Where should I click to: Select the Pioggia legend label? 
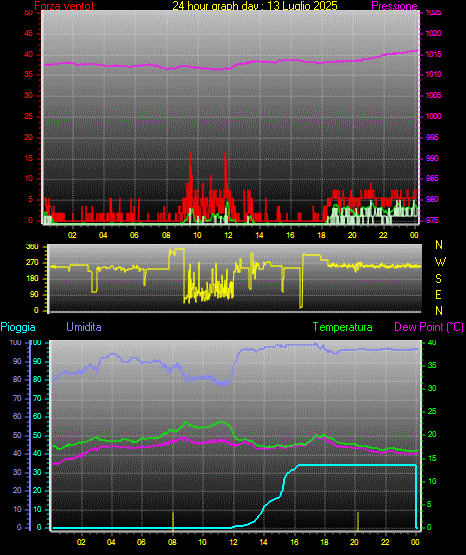[18, 327]
